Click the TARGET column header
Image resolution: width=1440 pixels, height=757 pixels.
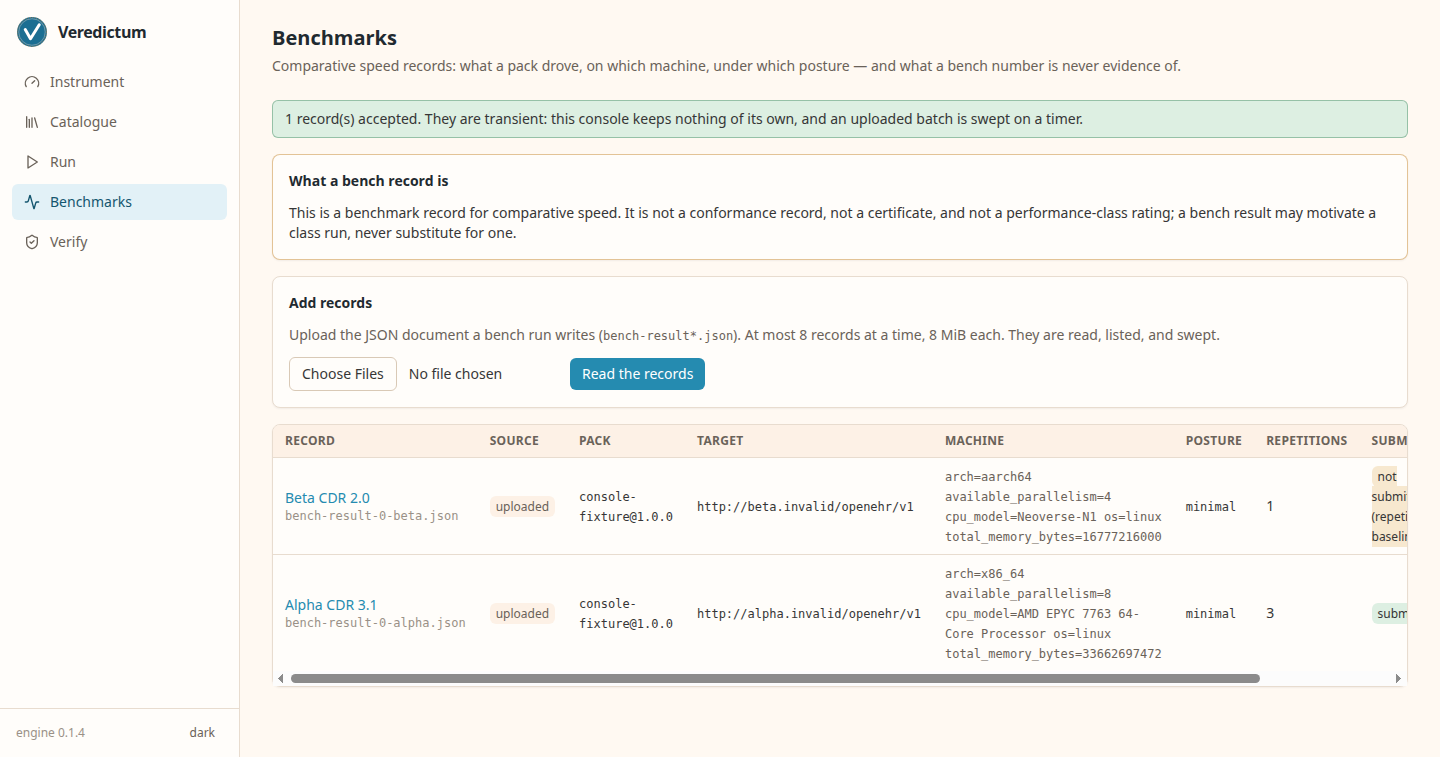[720, 441]
